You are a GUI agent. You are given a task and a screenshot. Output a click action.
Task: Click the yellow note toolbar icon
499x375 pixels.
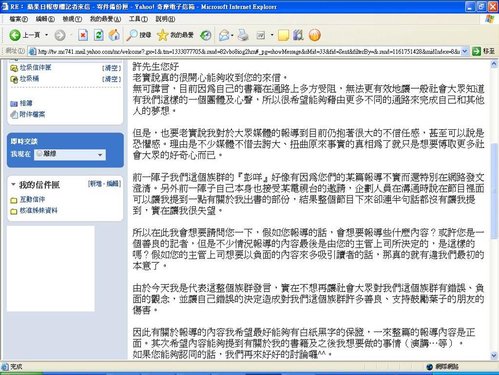coord(283,35)
